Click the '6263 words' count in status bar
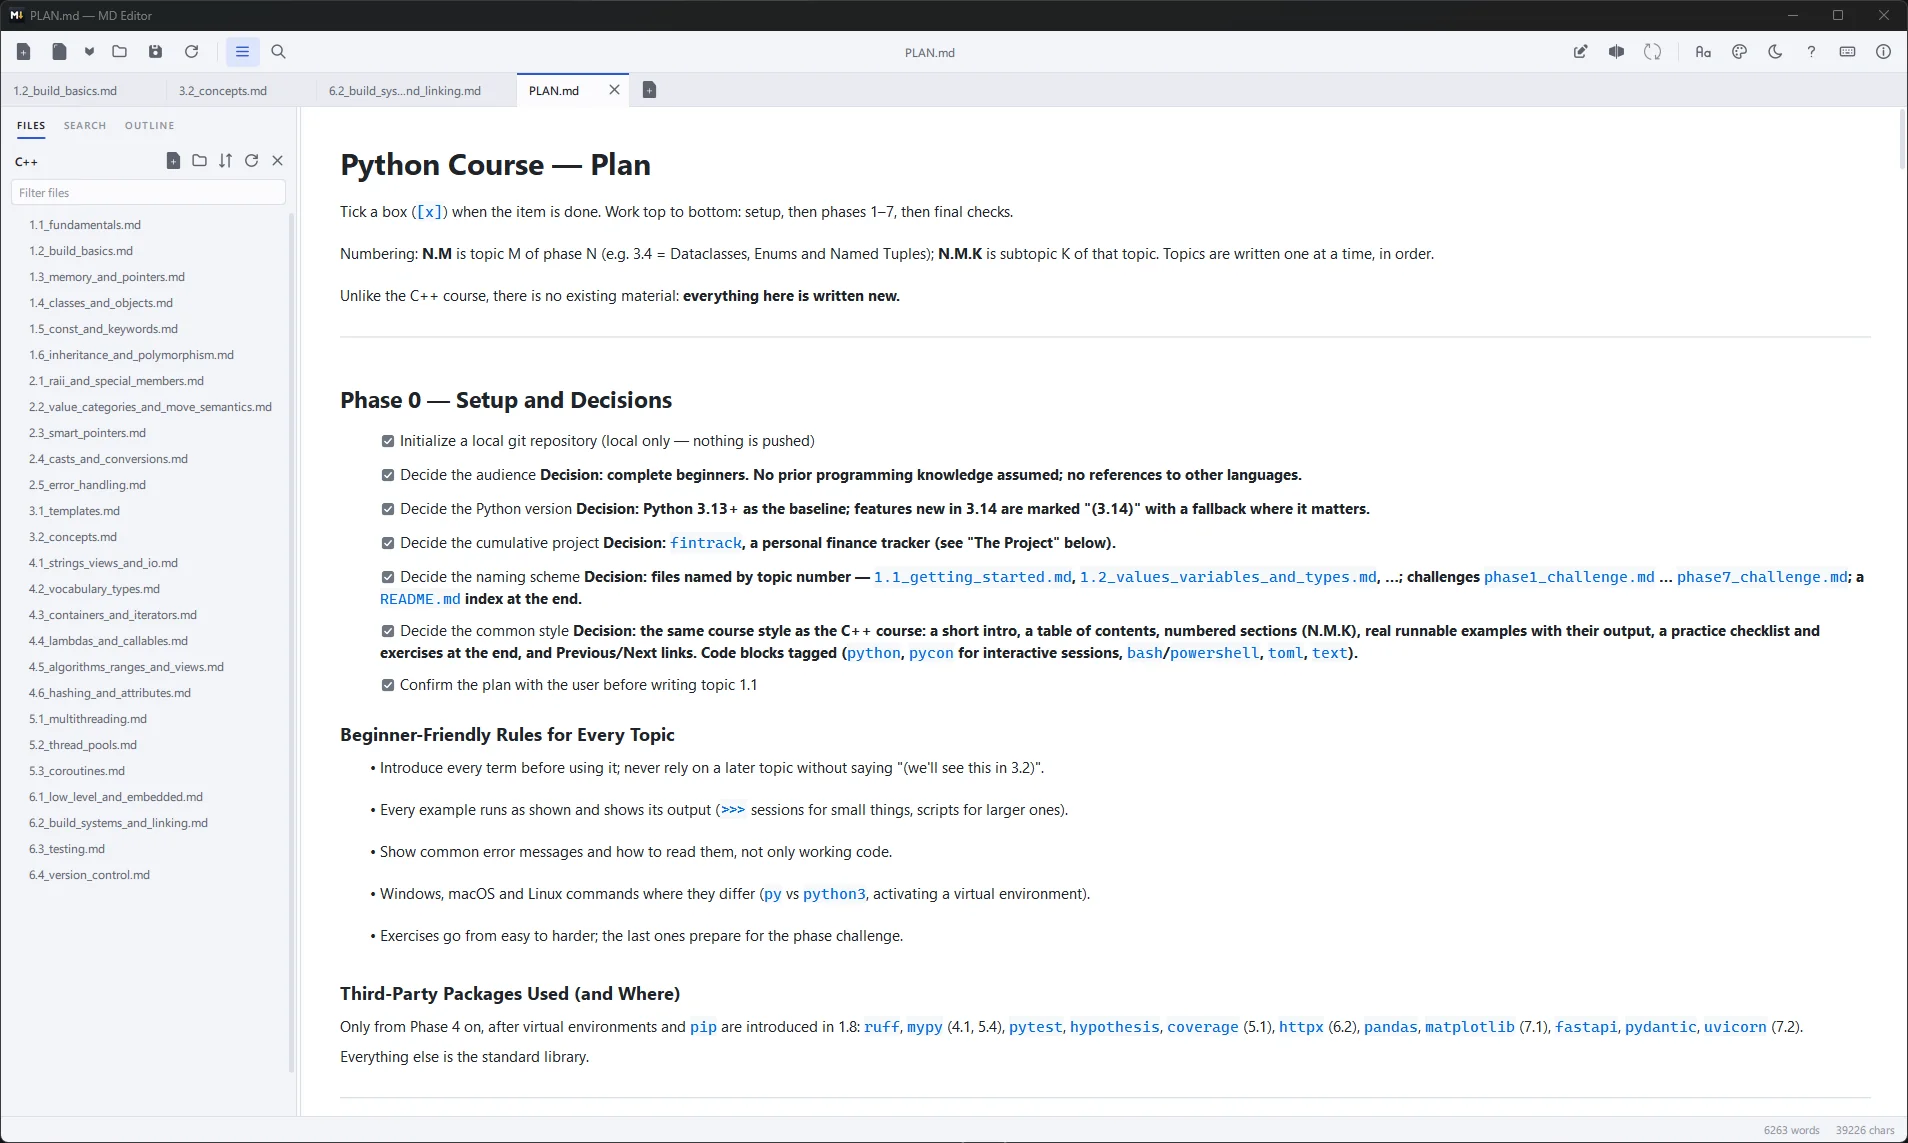Screen dimensions: 1908x1143 pos(1792,1130)
